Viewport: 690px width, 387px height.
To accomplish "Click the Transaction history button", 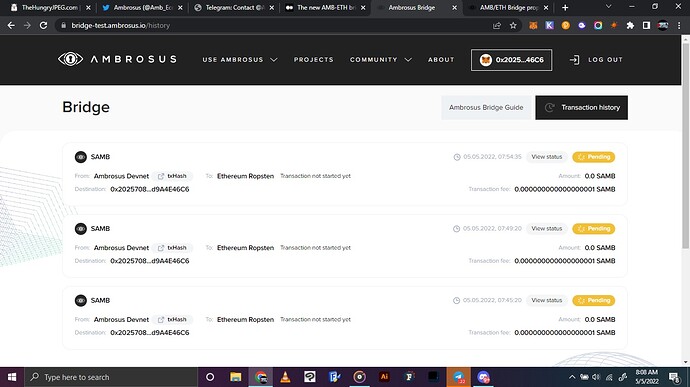I will (x=582, y=107).
